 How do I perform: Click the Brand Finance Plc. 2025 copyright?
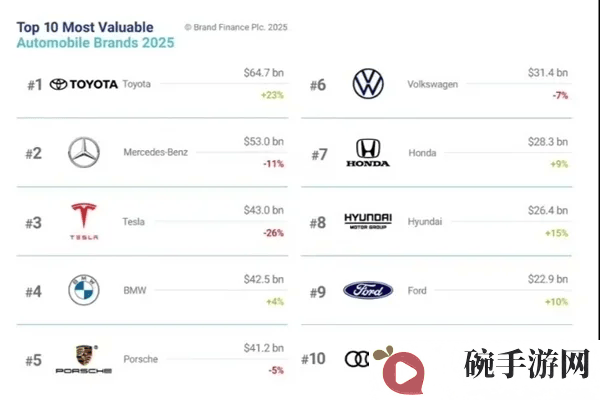point(236,27)
